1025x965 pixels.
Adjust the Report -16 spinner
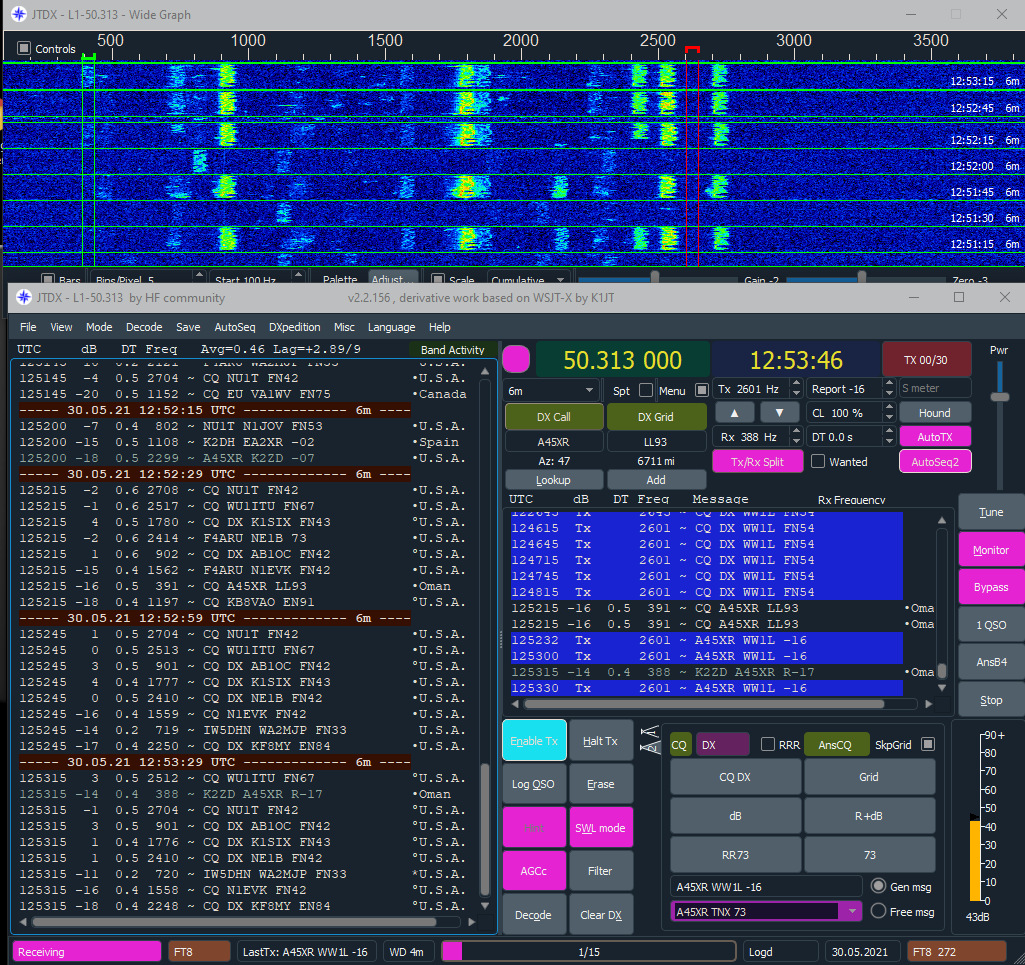pyautogui.click(x=888, y=389)
